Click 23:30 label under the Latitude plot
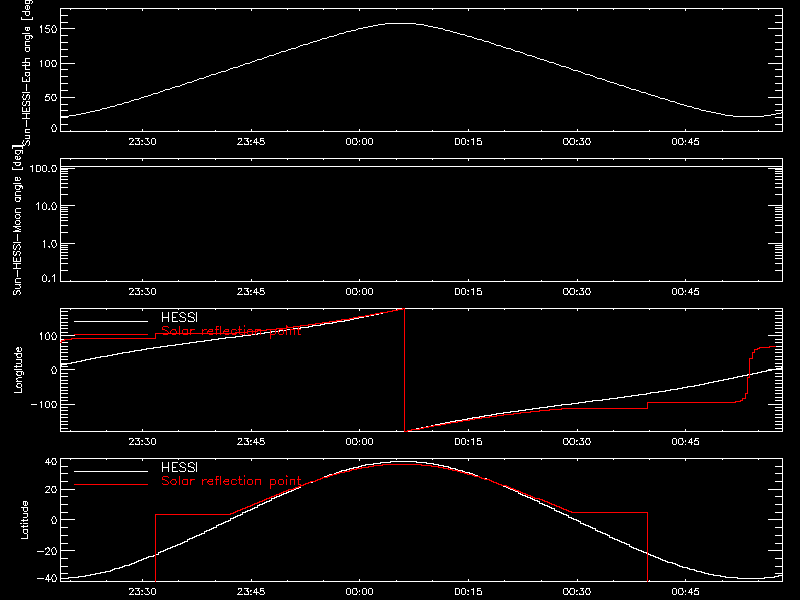The image size is (800, 600). click(142, 591)
